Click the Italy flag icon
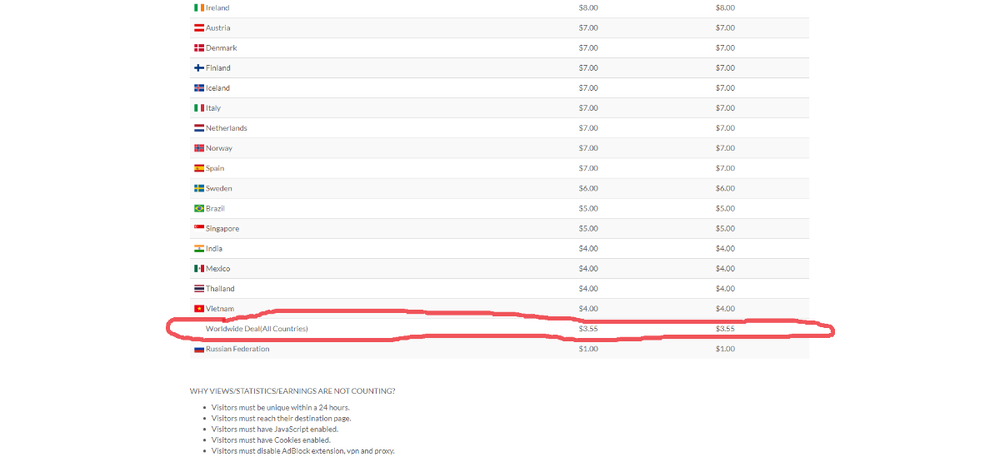 198,108
